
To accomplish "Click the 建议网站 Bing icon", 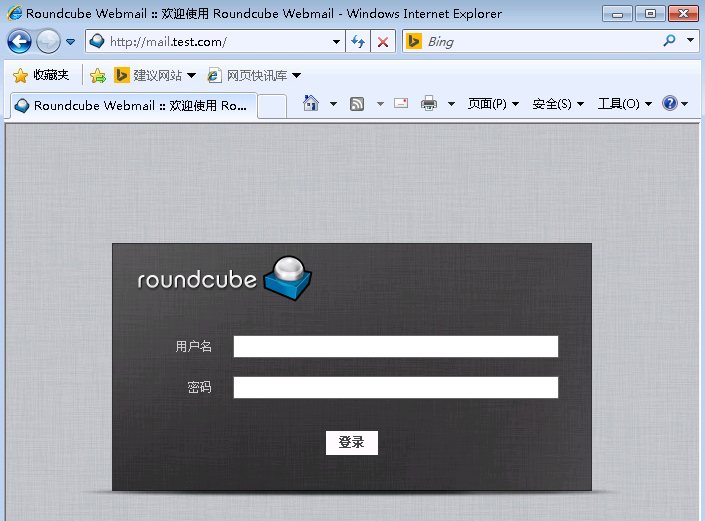I will click(x=121, y=75).
